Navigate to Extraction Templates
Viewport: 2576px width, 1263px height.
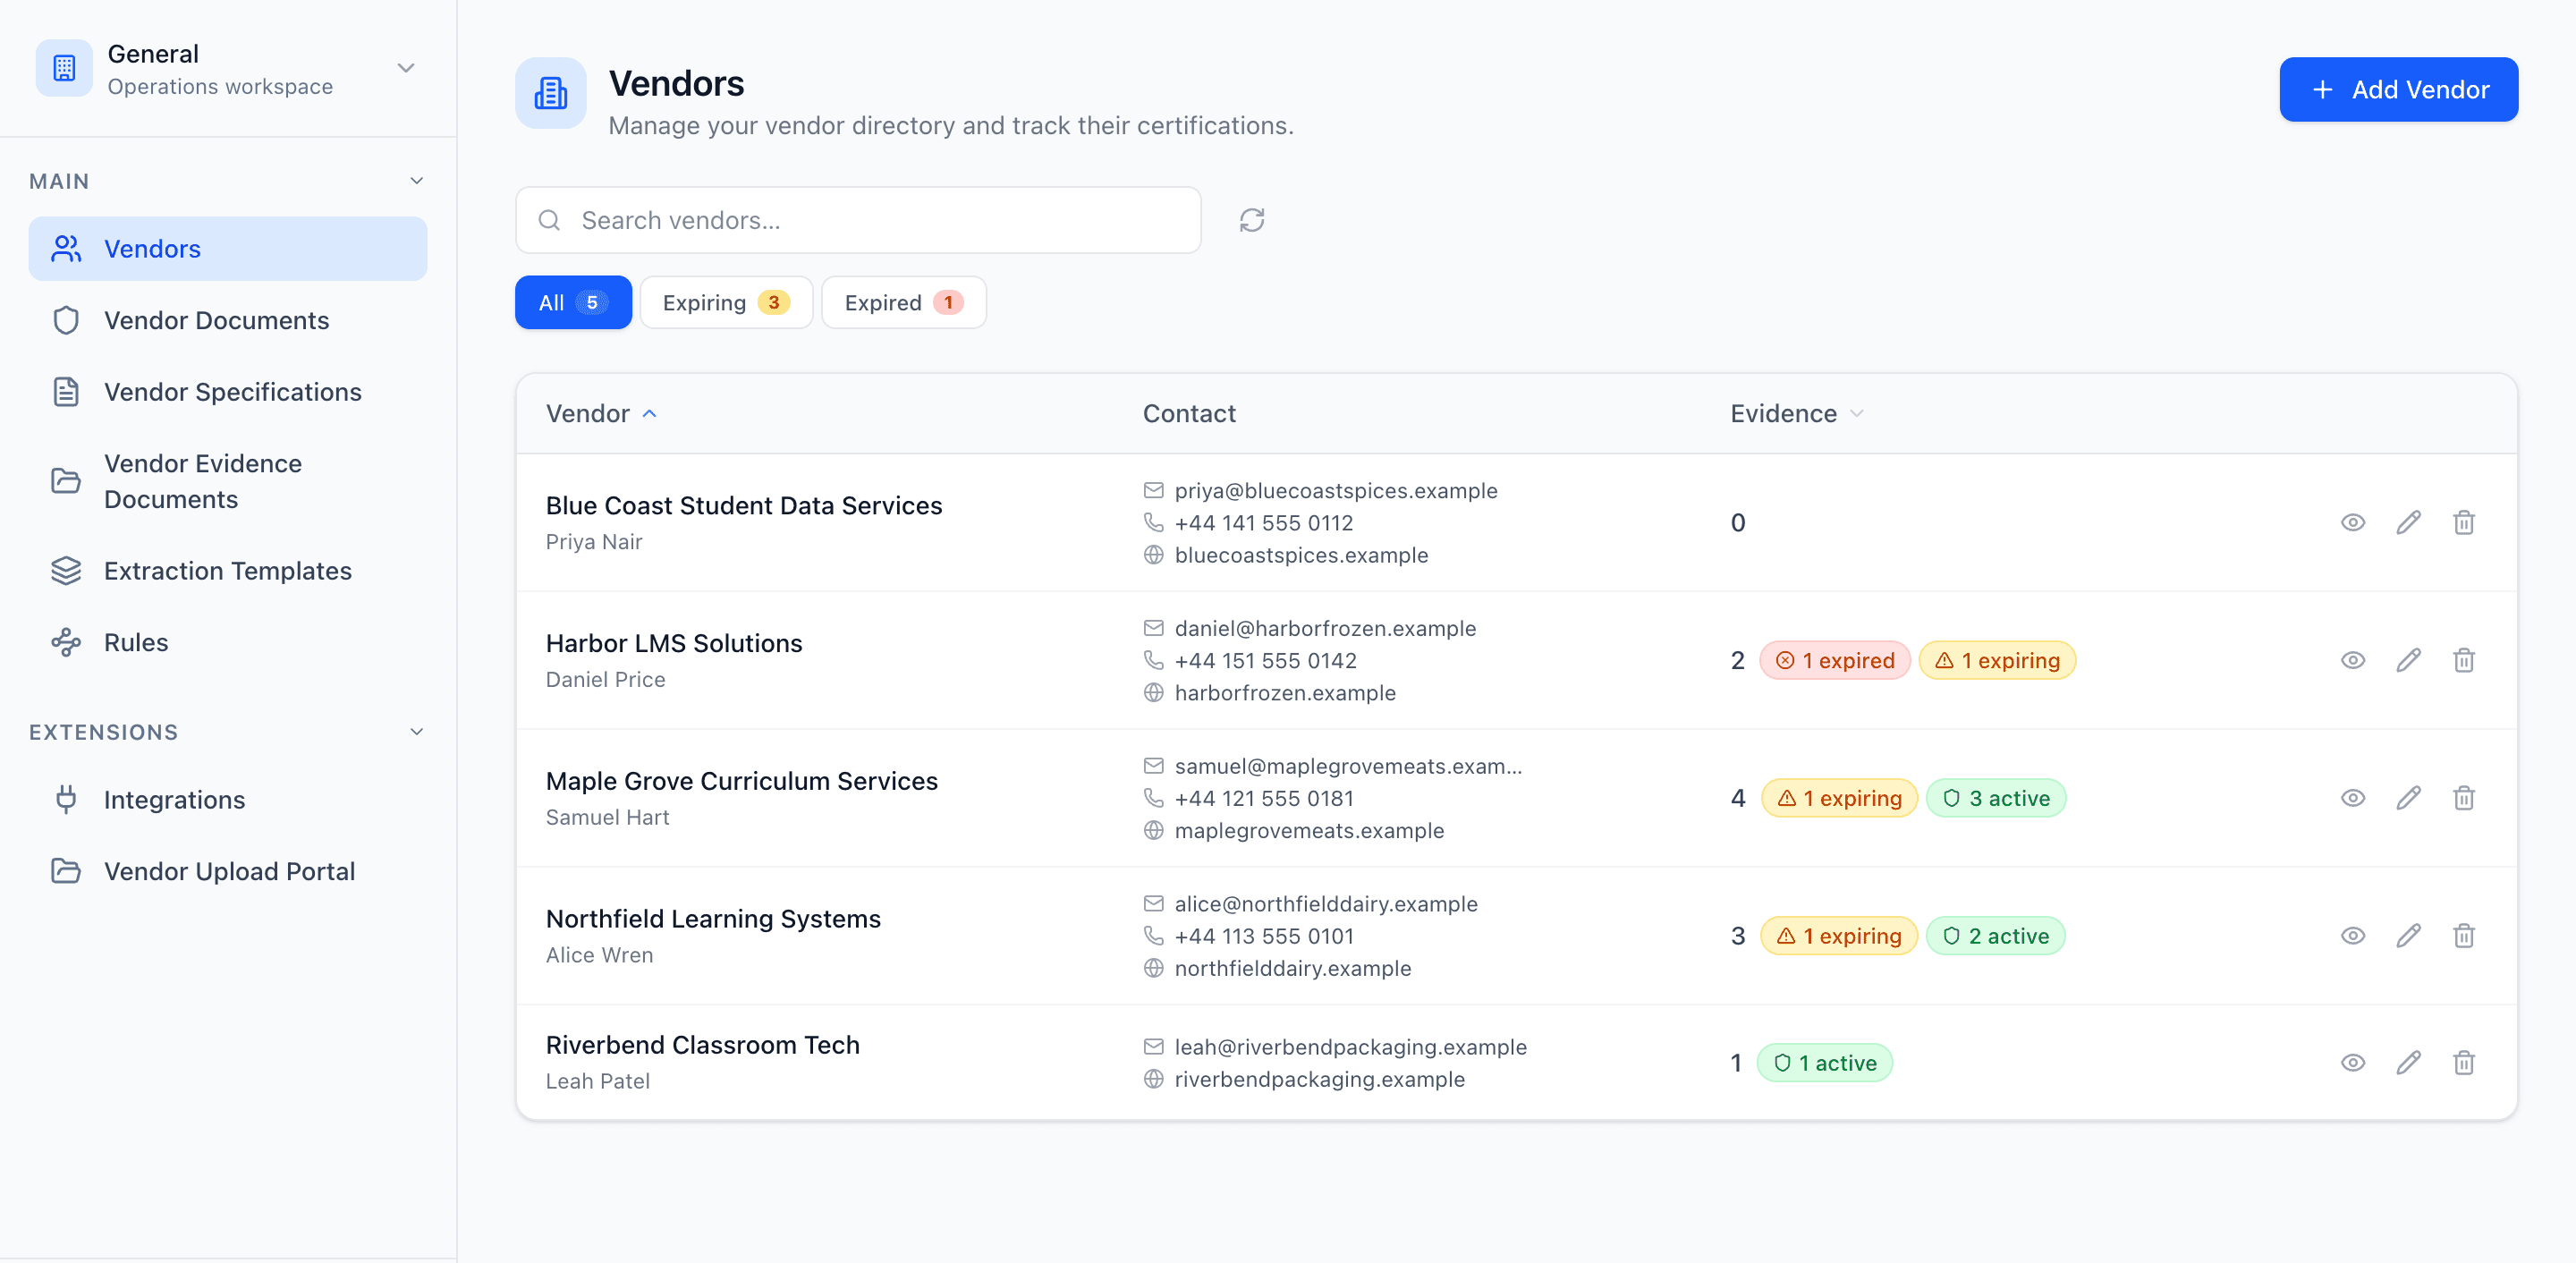click(228, 571)
